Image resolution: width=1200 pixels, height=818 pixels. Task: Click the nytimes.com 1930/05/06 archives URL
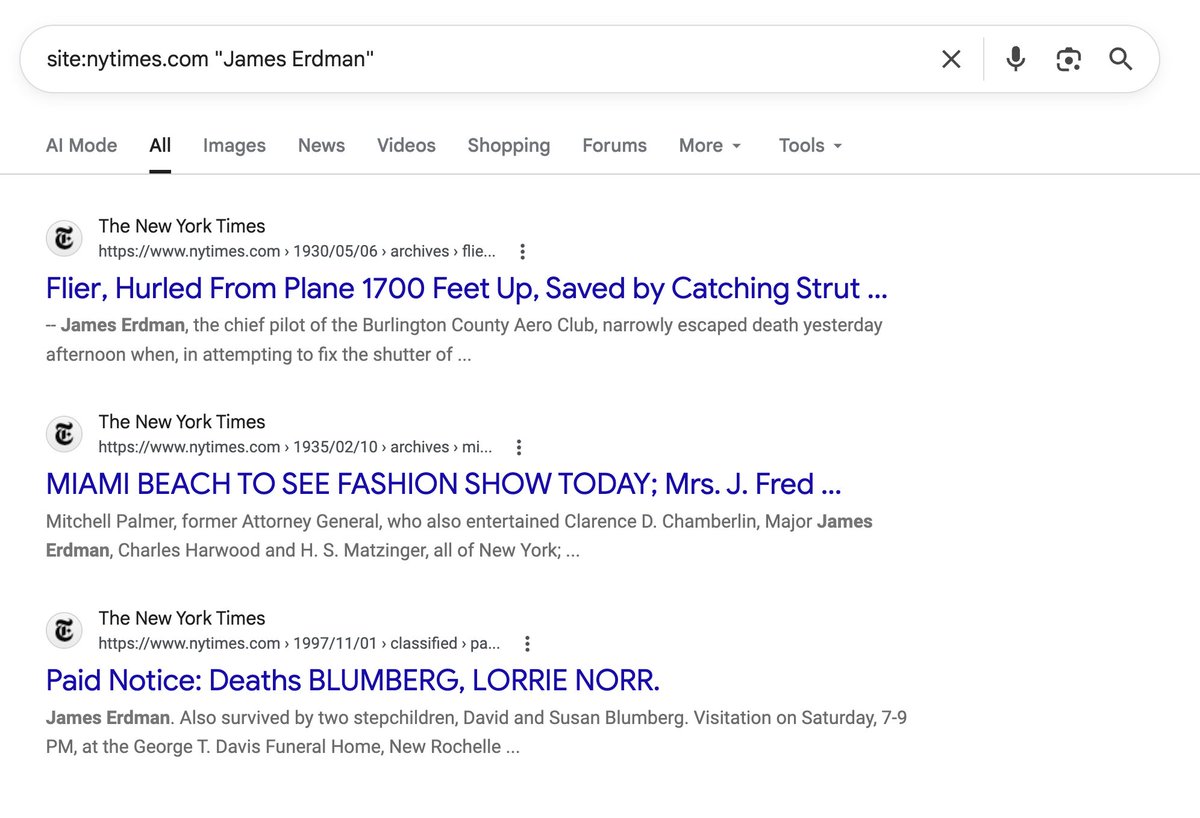point(297,251)
